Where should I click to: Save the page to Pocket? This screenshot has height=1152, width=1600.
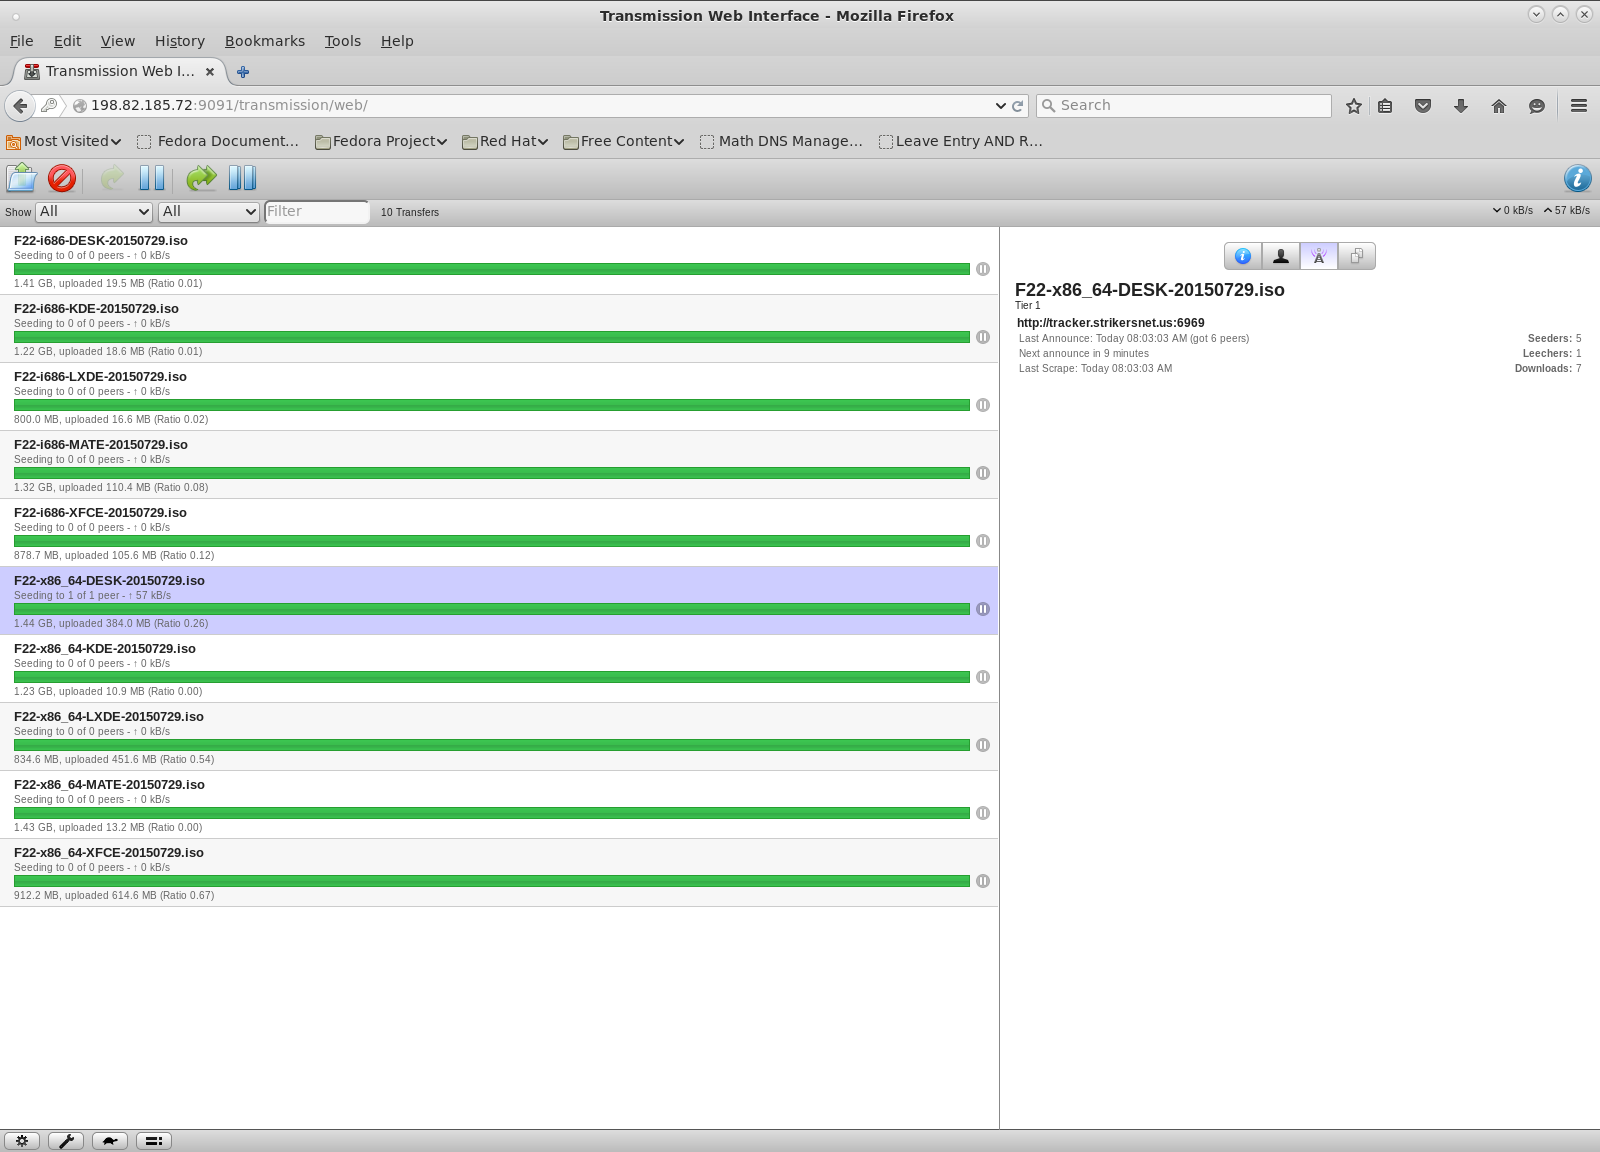[x=1423, y=106]
